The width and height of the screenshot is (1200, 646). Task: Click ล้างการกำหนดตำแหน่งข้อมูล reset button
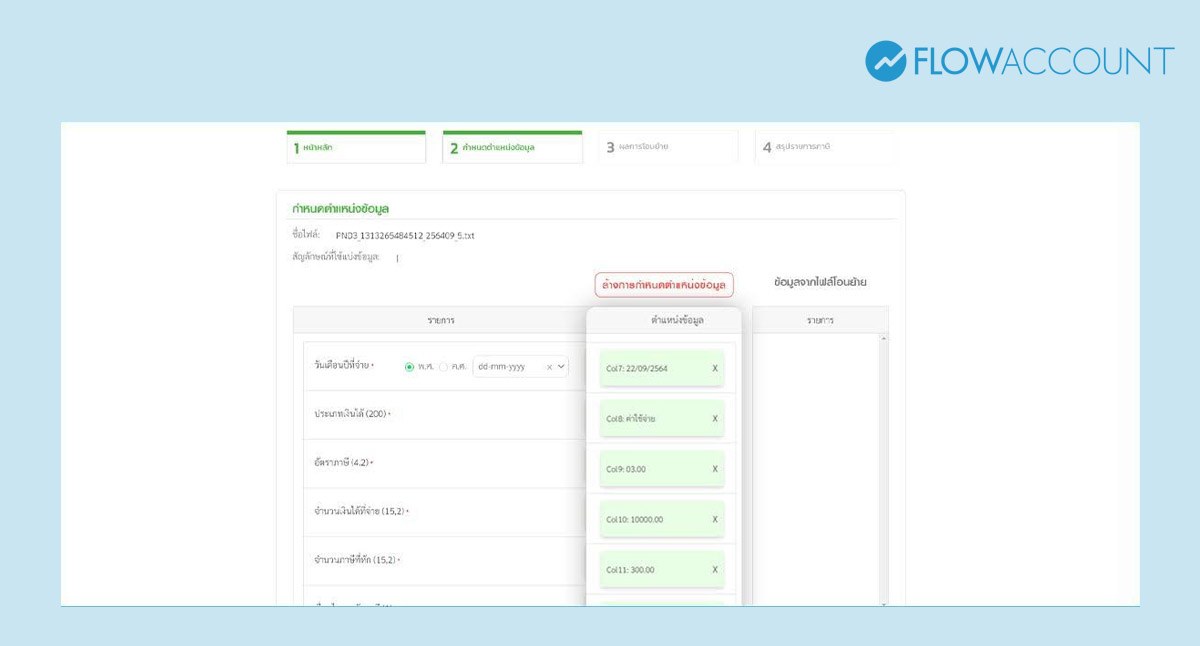tap(664, 285)
